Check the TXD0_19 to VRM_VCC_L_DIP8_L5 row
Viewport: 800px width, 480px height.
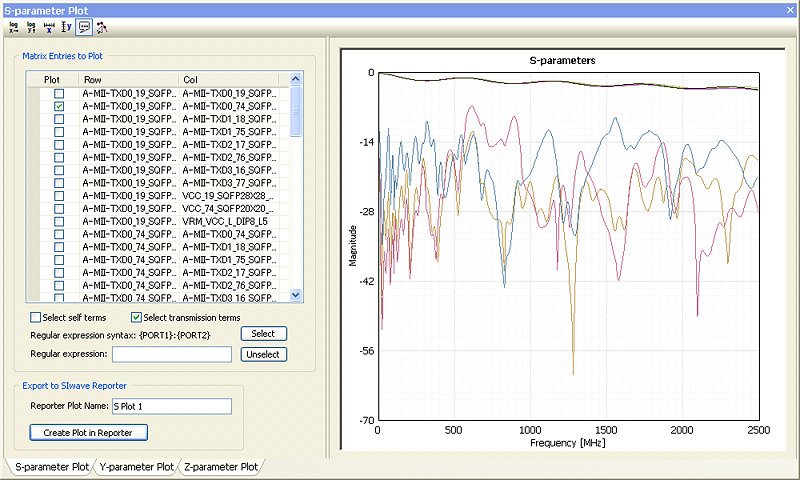click(59, 221)
